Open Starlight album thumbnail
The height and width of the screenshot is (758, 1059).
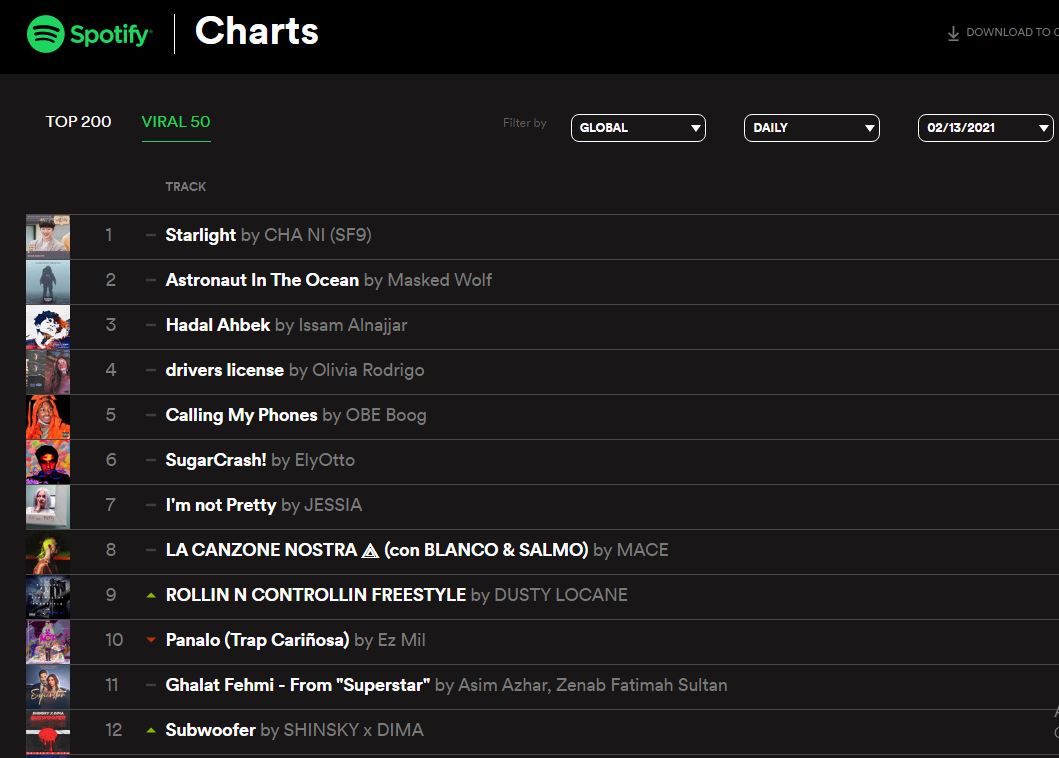pos(48,236)
